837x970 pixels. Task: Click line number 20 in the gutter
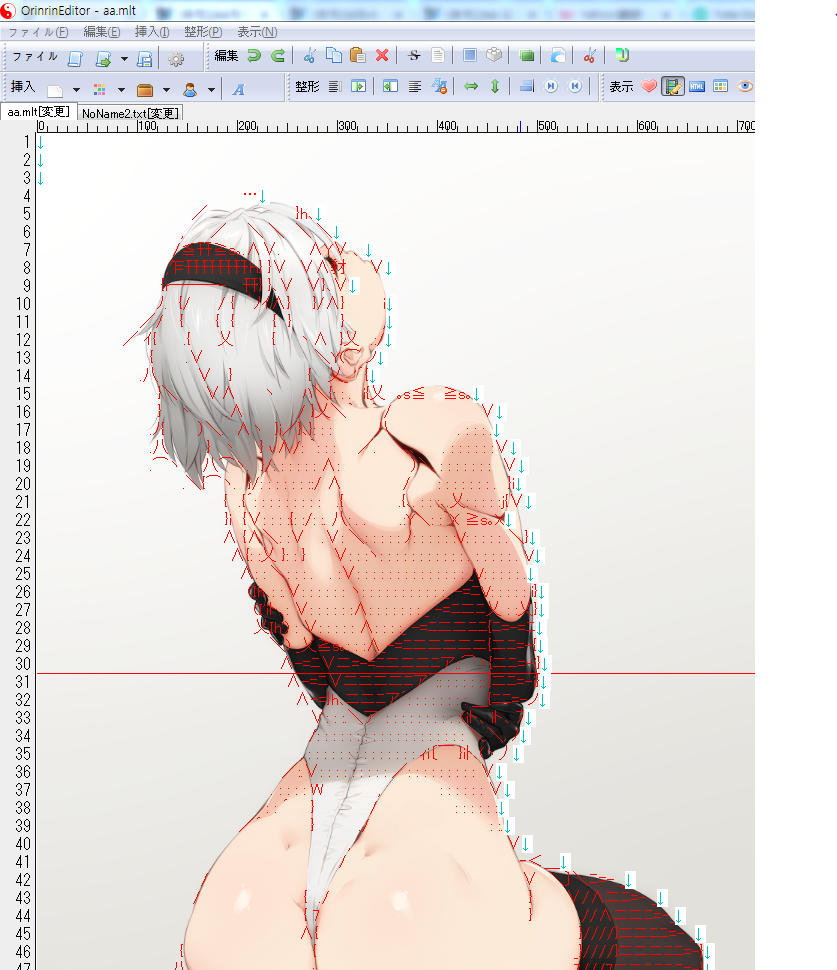[23, 484]
